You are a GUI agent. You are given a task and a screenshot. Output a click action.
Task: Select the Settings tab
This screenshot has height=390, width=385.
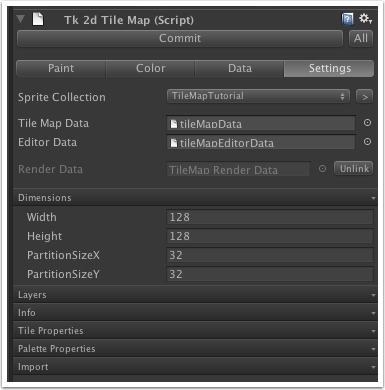click(329, 68)
